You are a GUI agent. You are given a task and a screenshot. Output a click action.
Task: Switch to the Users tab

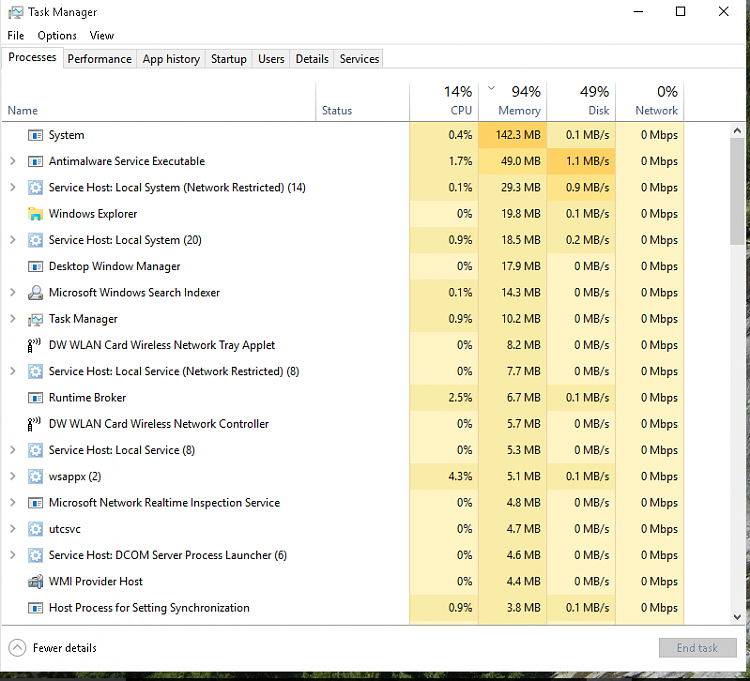click(x=271, y=59)
